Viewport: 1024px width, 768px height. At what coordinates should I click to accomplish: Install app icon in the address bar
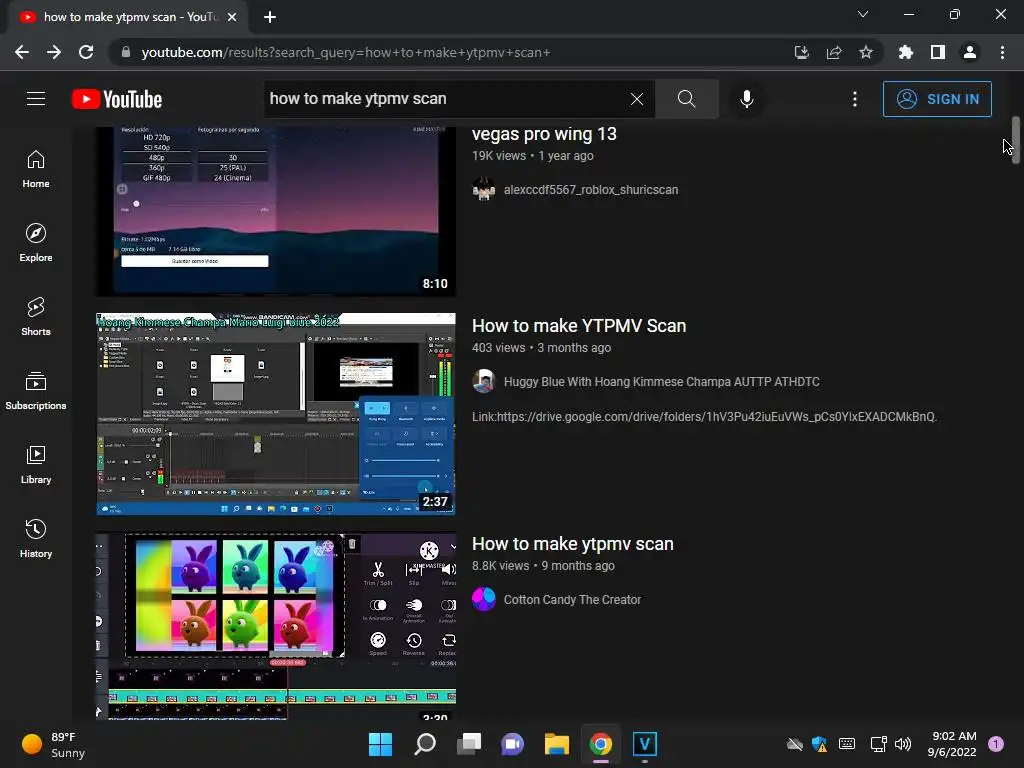[802, 52]
